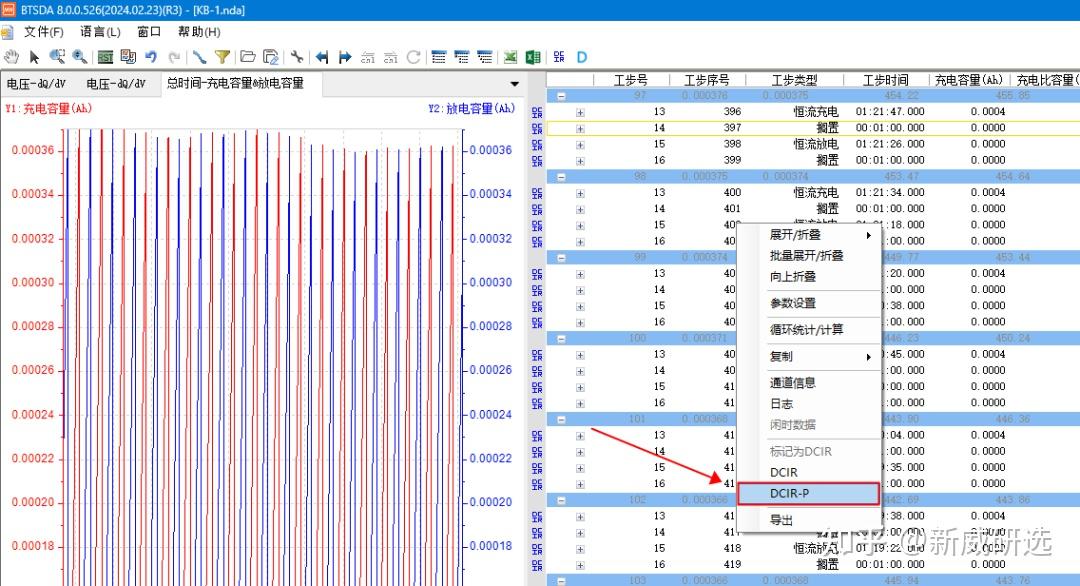Open the data filter funnel icon
1080x586 pixels.
click(220, 56)
